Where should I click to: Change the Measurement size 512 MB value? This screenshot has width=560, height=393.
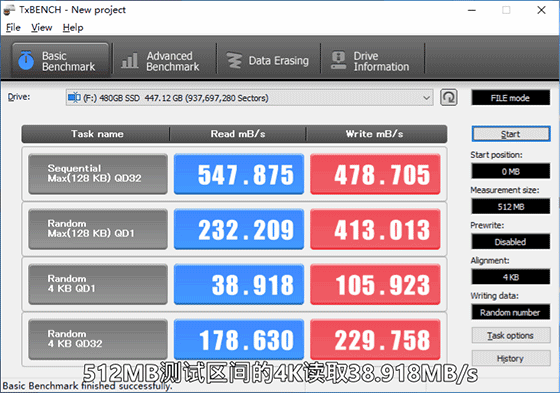coord(510,207)
